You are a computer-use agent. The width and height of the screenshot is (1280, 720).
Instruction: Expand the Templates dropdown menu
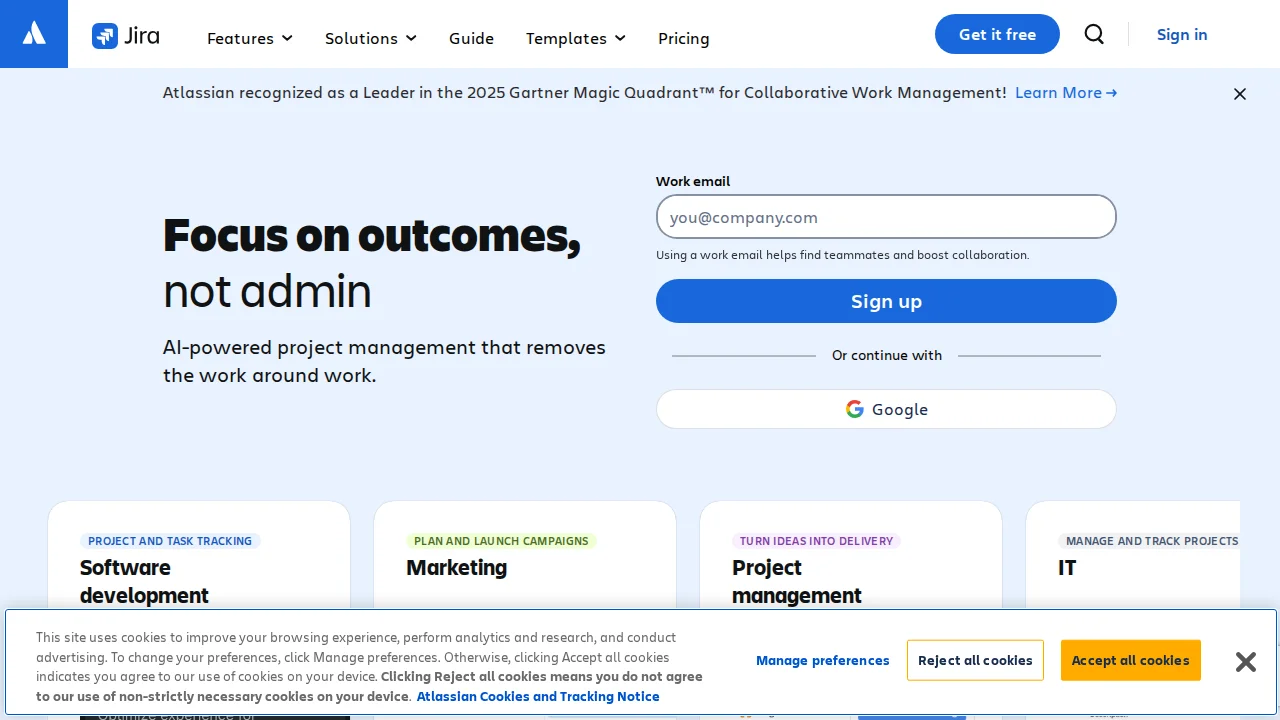tap(576, 38)
